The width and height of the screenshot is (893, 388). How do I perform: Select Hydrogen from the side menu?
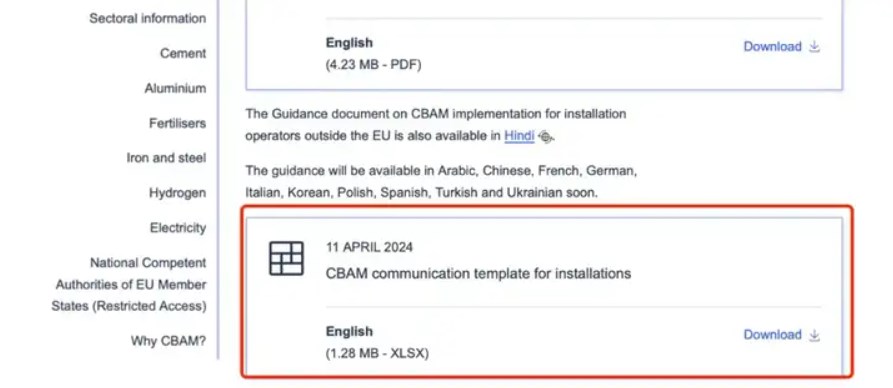click(178, 193)
